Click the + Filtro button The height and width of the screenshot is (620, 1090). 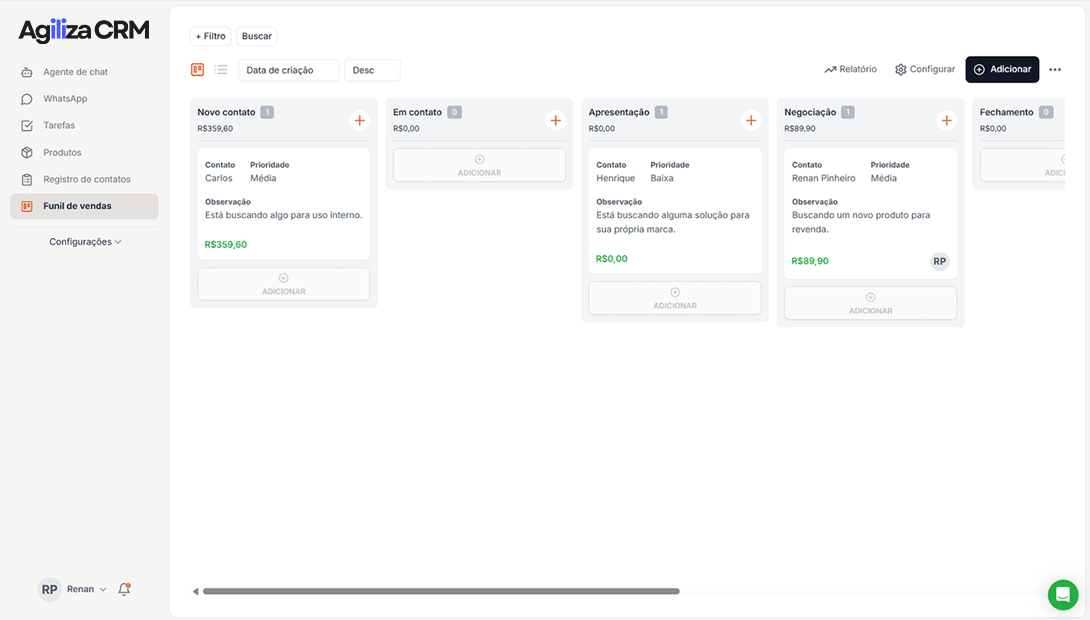tap(210, 36)
